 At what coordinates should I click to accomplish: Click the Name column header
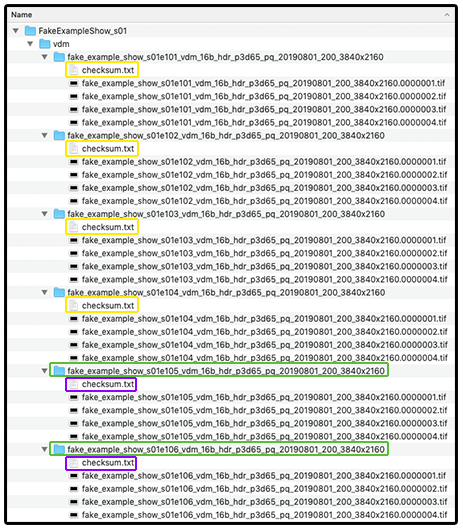231,15
